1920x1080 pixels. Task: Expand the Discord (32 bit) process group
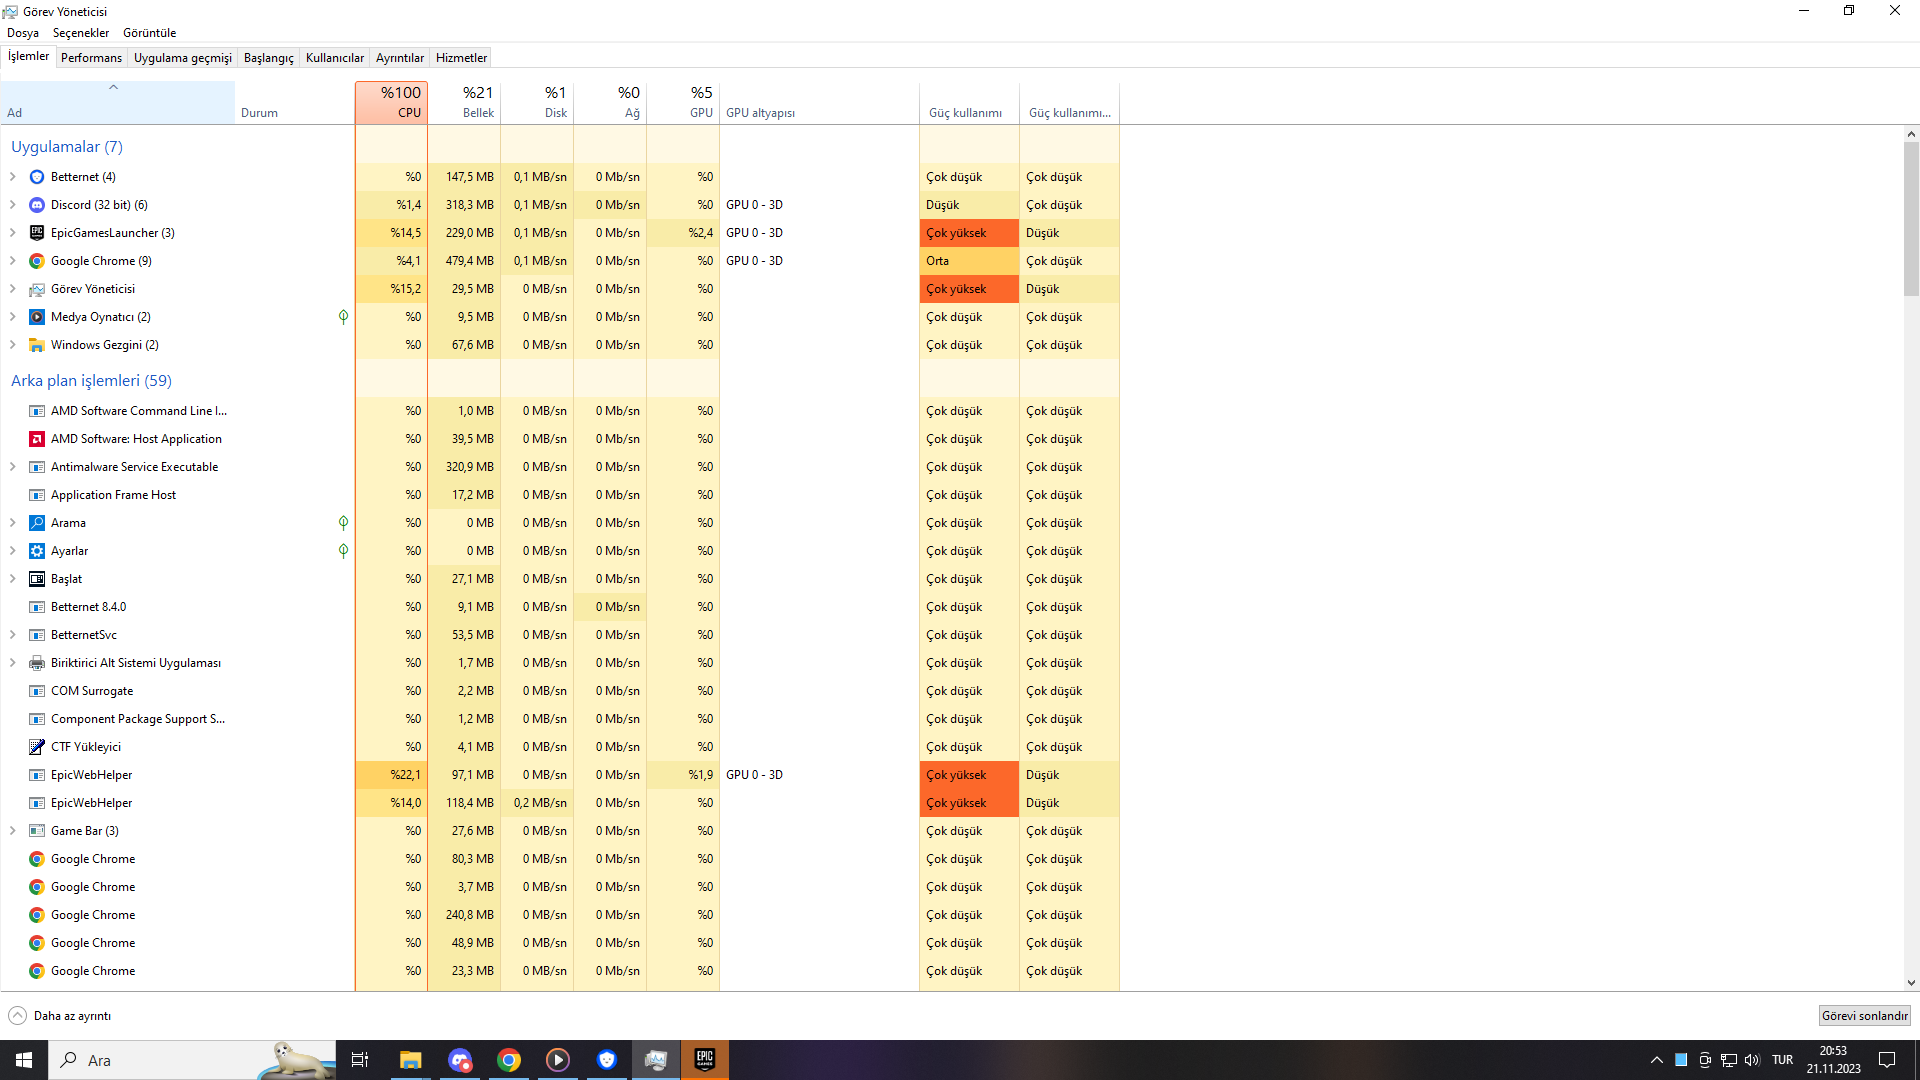pos(13,205)
